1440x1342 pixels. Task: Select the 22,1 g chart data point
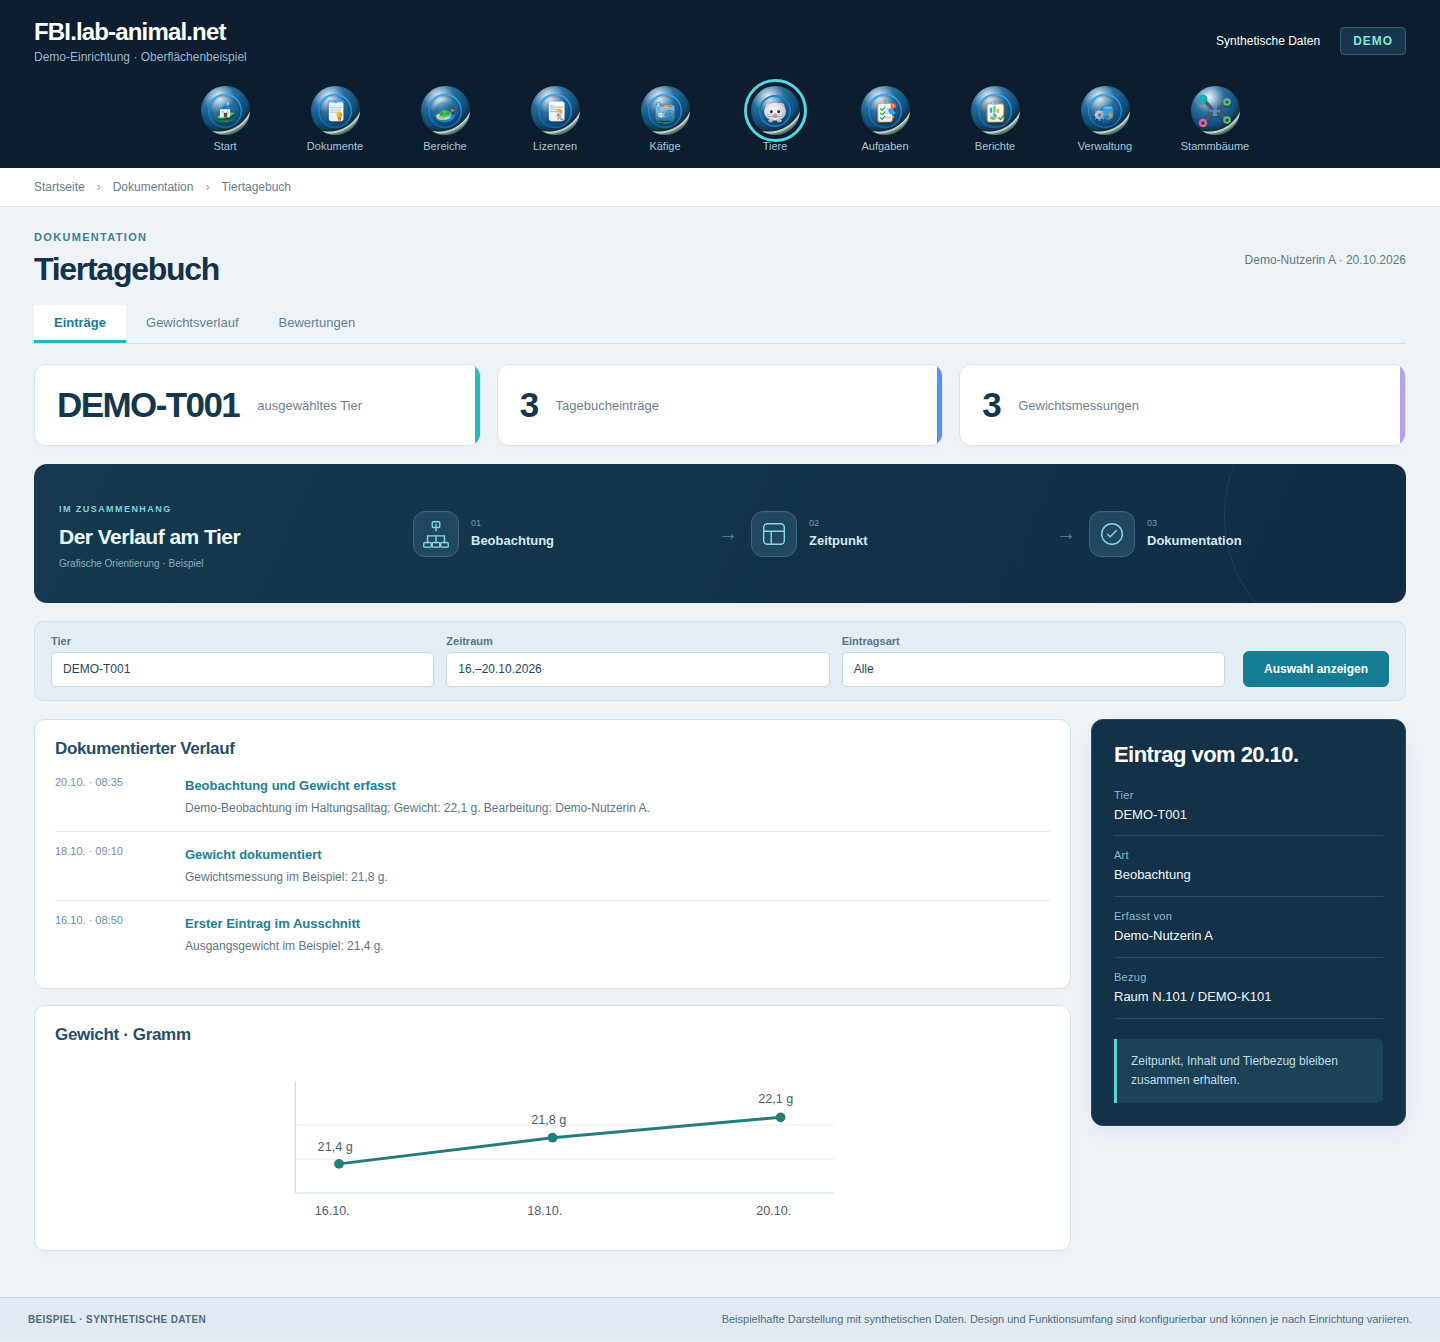click(780, 1117)
